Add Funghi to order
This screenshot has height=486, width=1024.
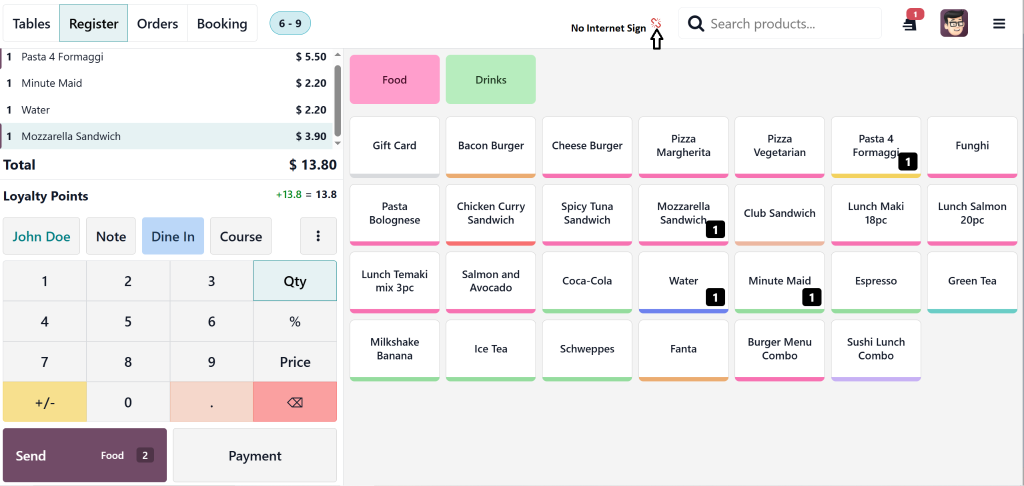972,146
